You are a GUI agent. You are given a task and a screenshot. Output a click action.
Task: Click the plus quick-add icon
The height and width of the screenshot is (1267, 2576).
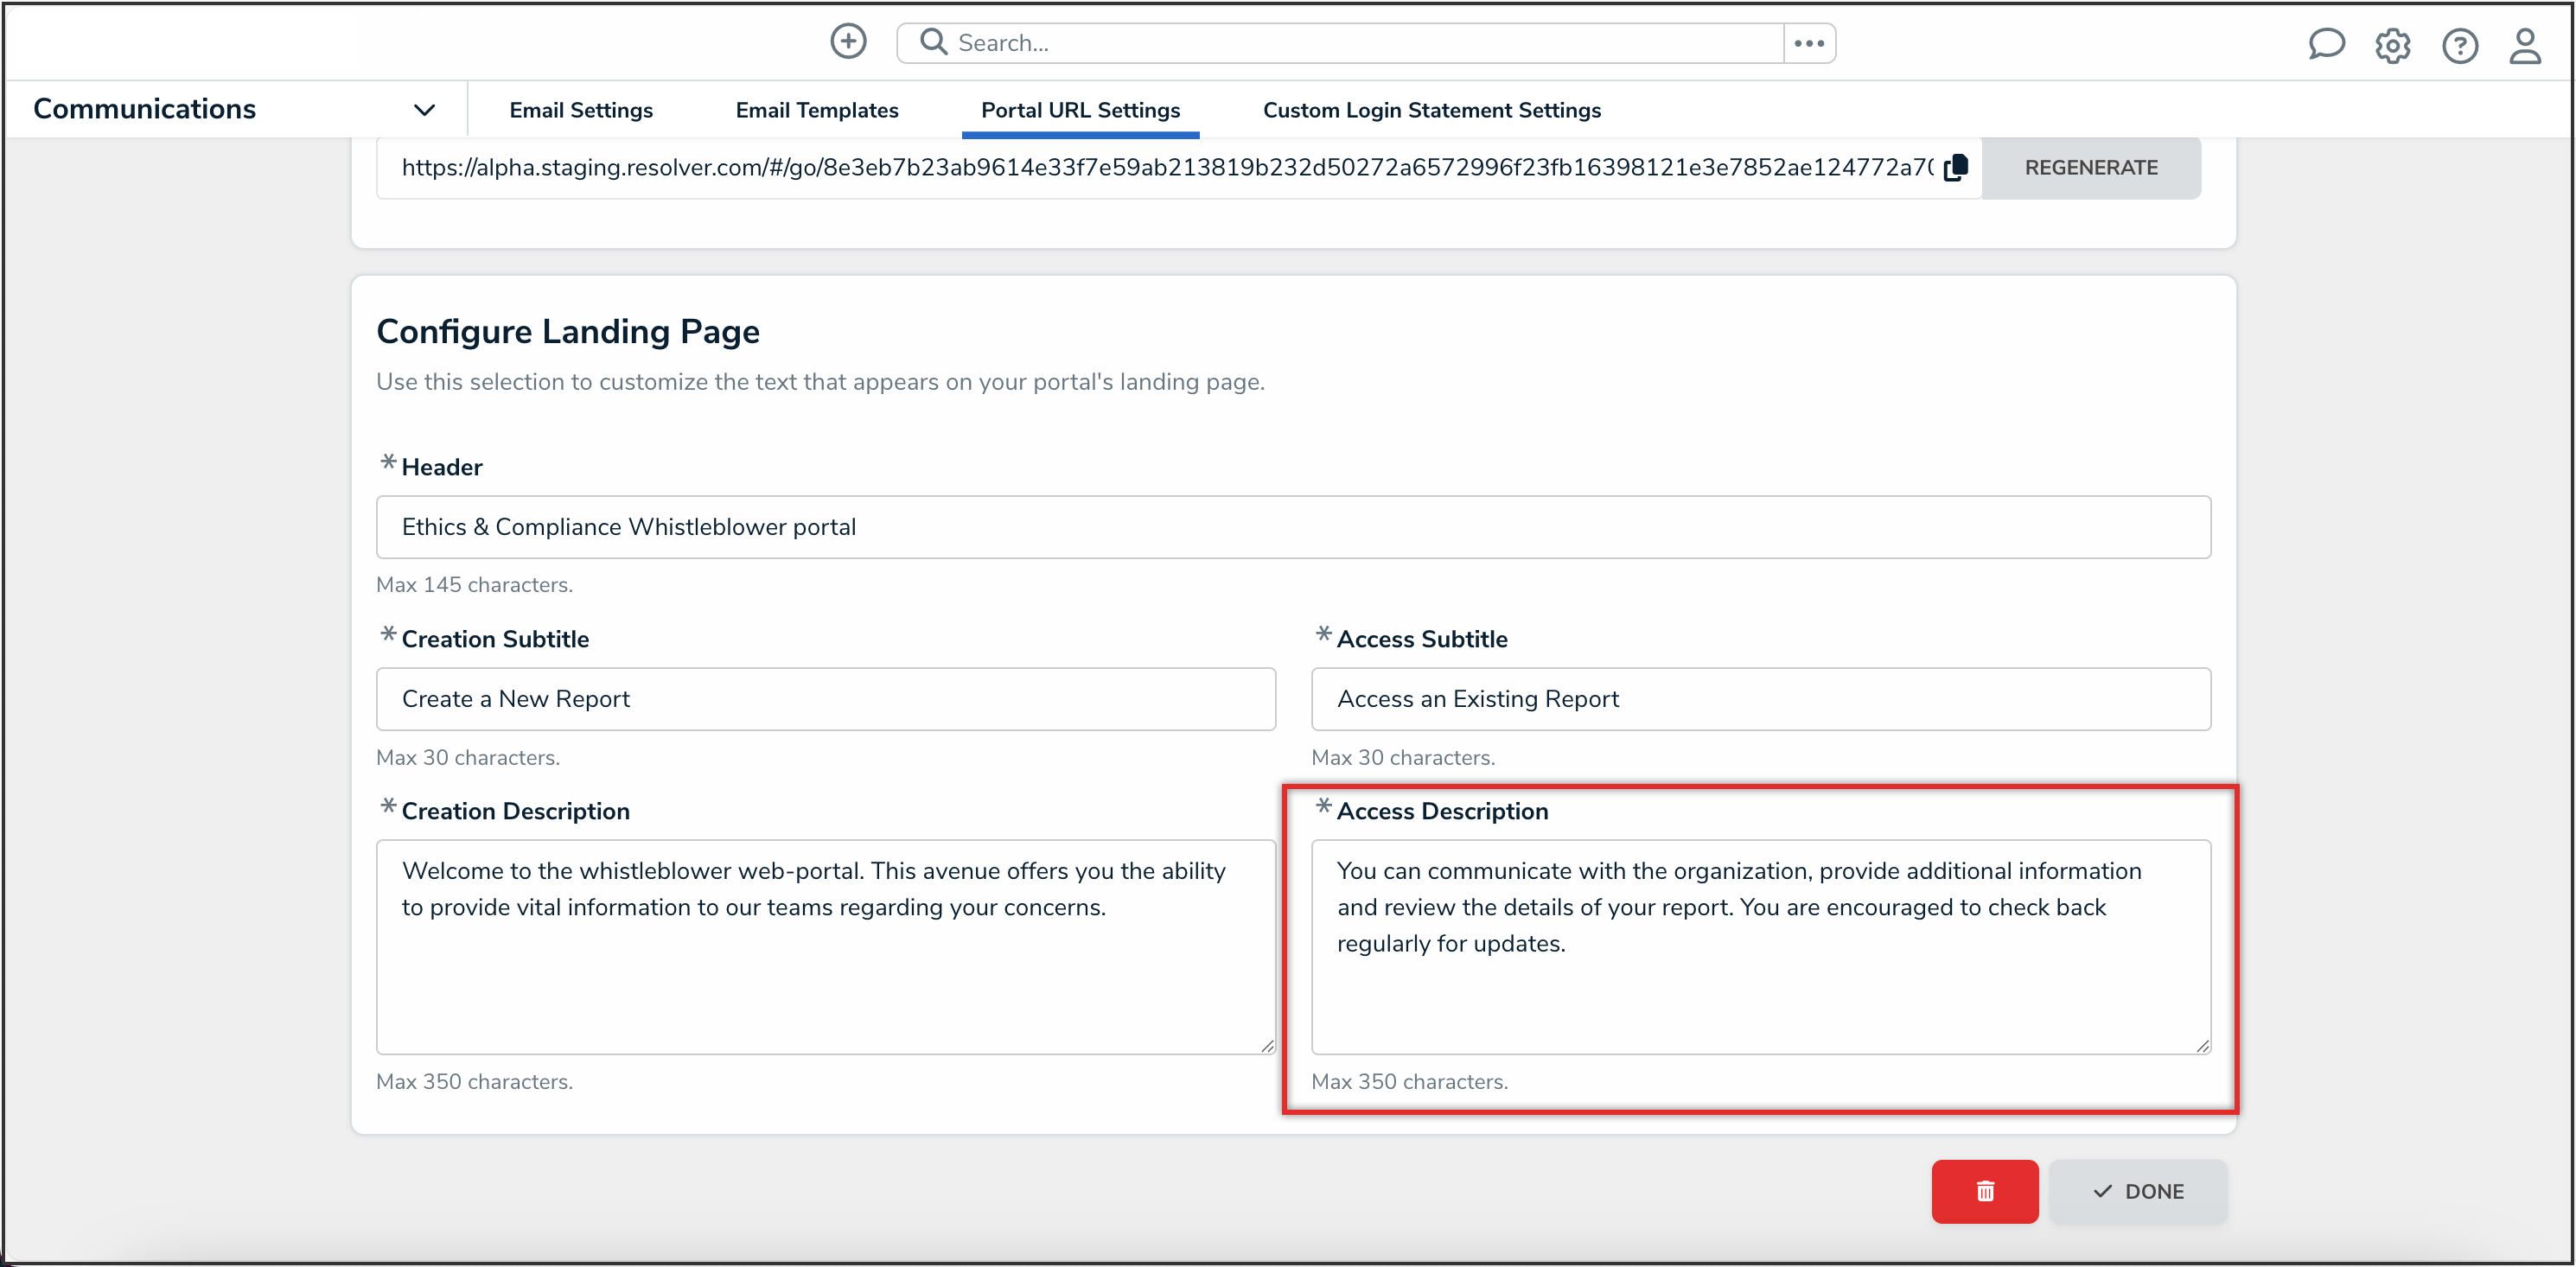click(848, 42)
